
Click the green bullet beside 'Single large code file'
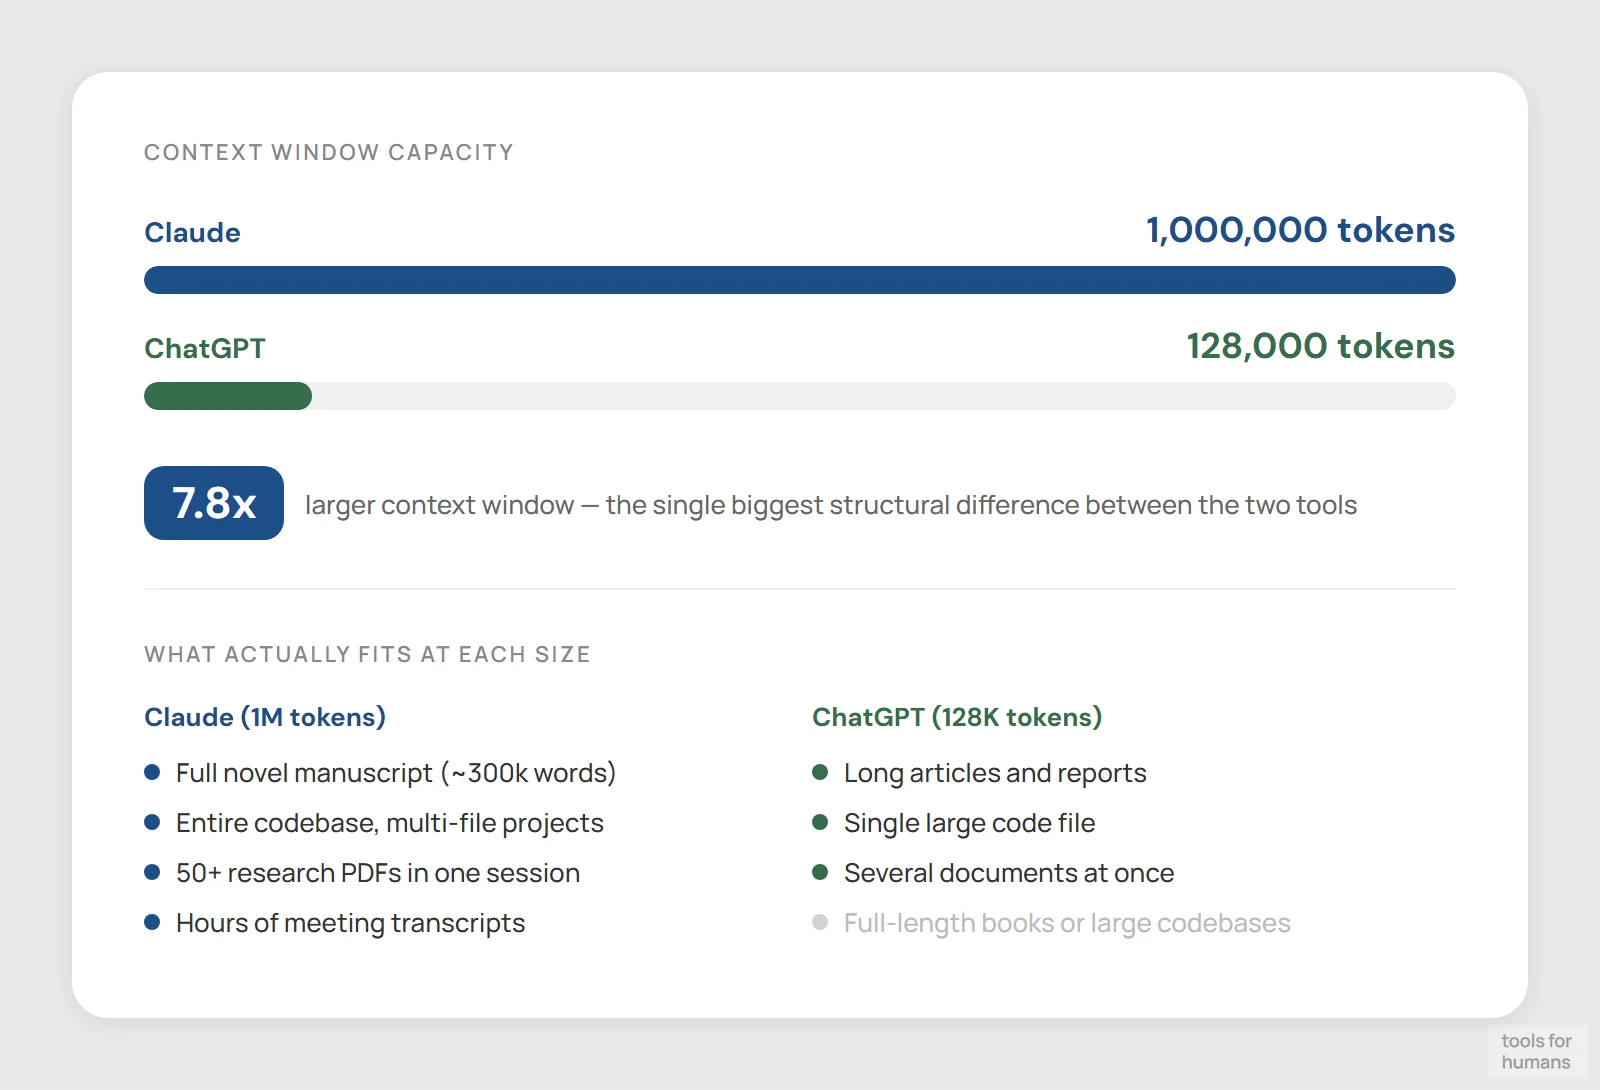click(x=821, y=821)
